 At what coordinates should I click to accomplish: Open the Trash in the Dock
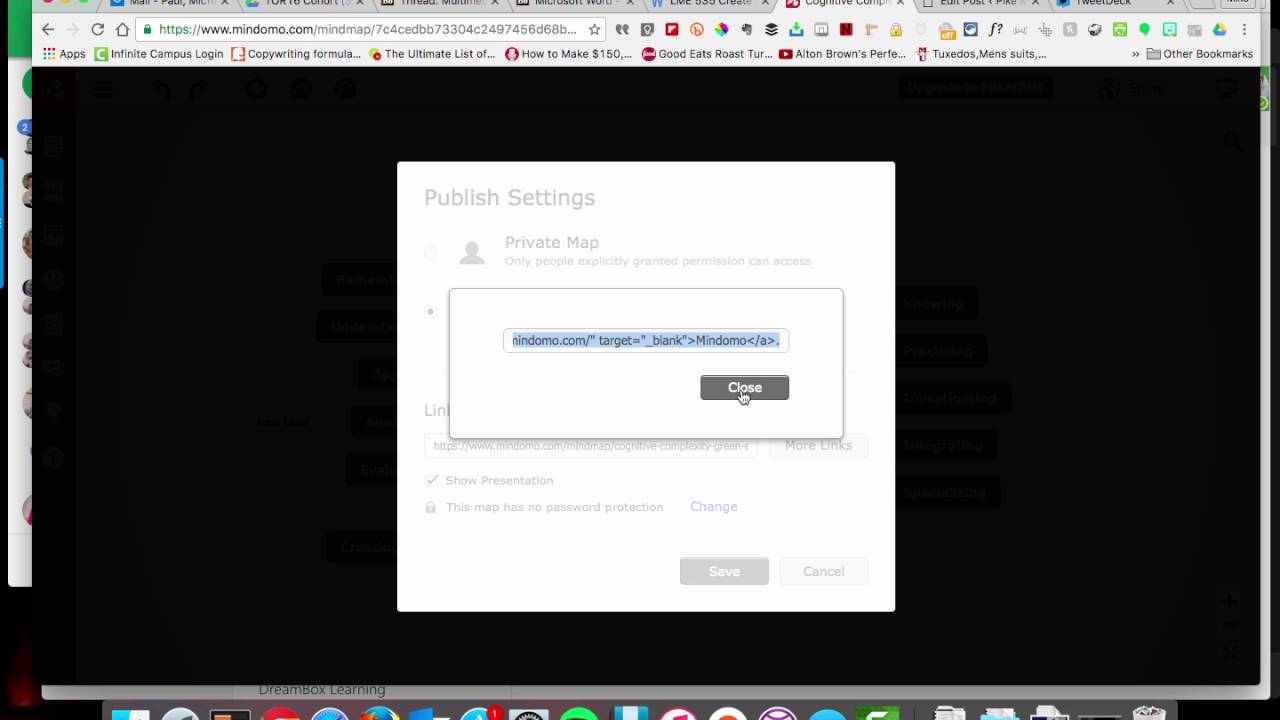(1149, 713)
